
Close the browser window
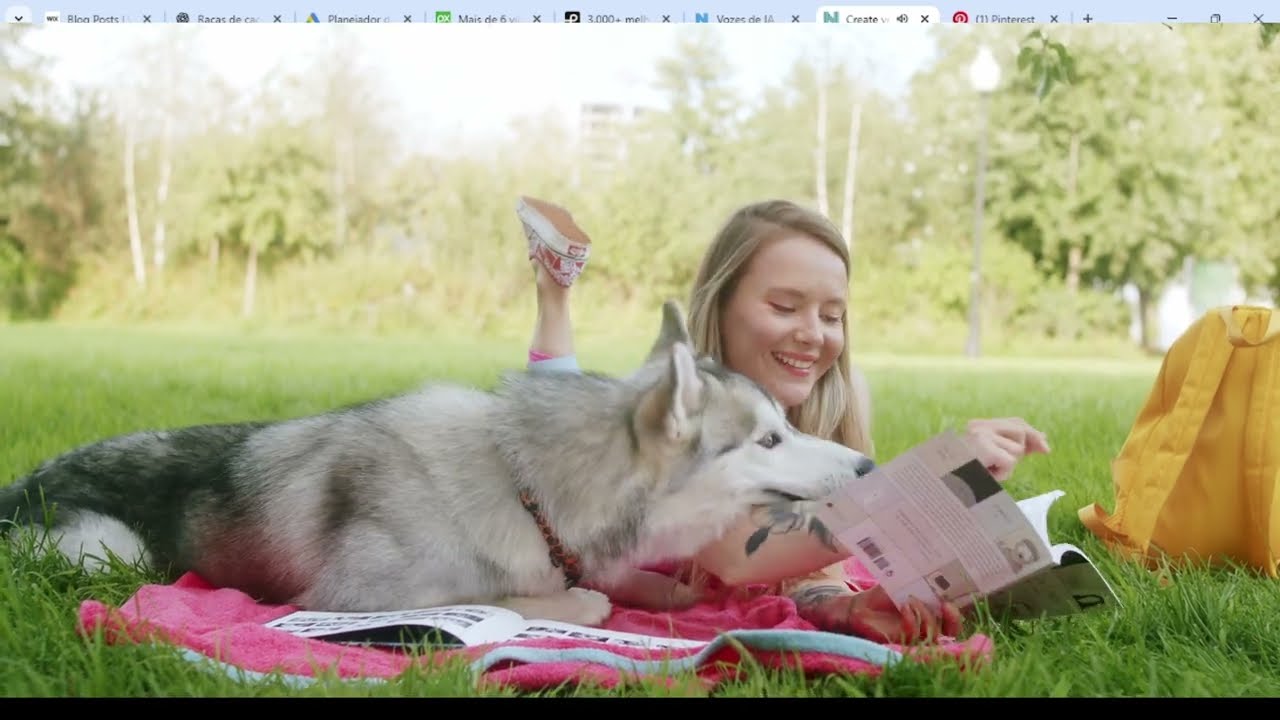click(1258, 18)
